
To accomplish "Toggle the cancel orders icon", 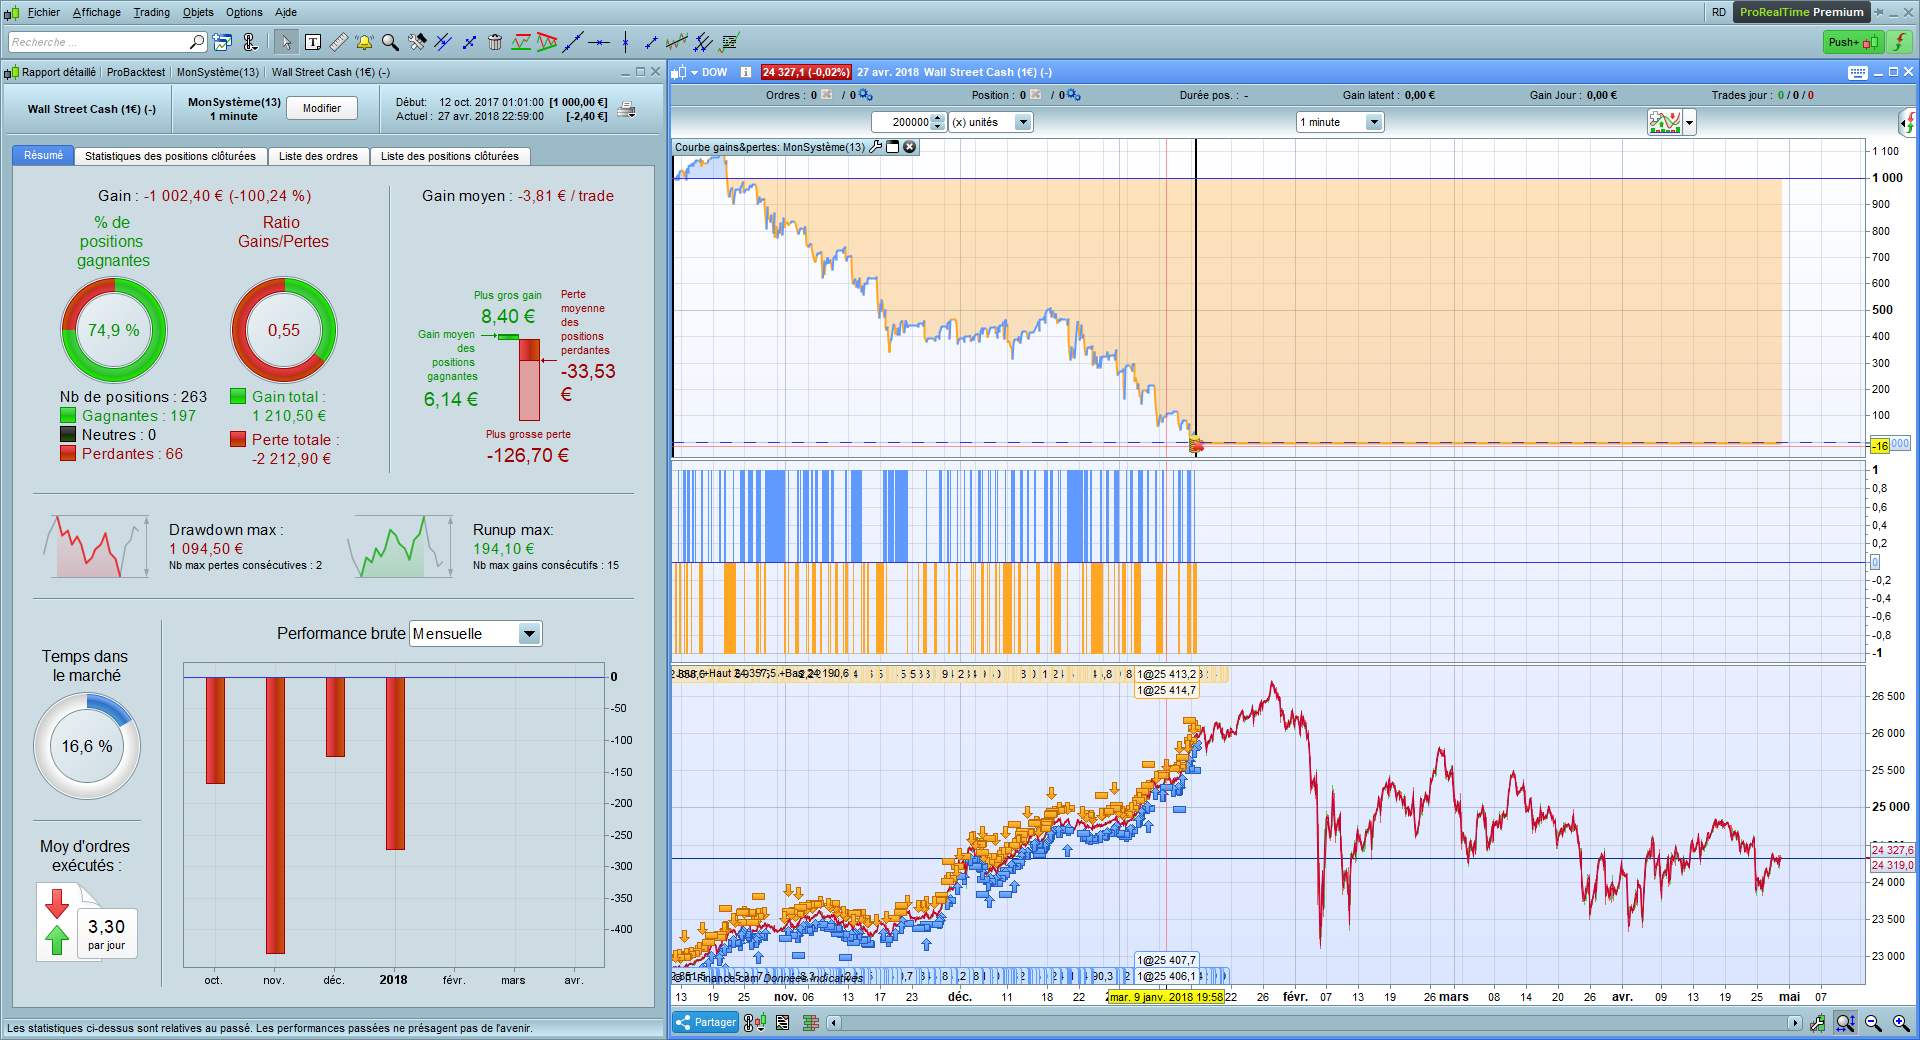I will pos(827,95).
